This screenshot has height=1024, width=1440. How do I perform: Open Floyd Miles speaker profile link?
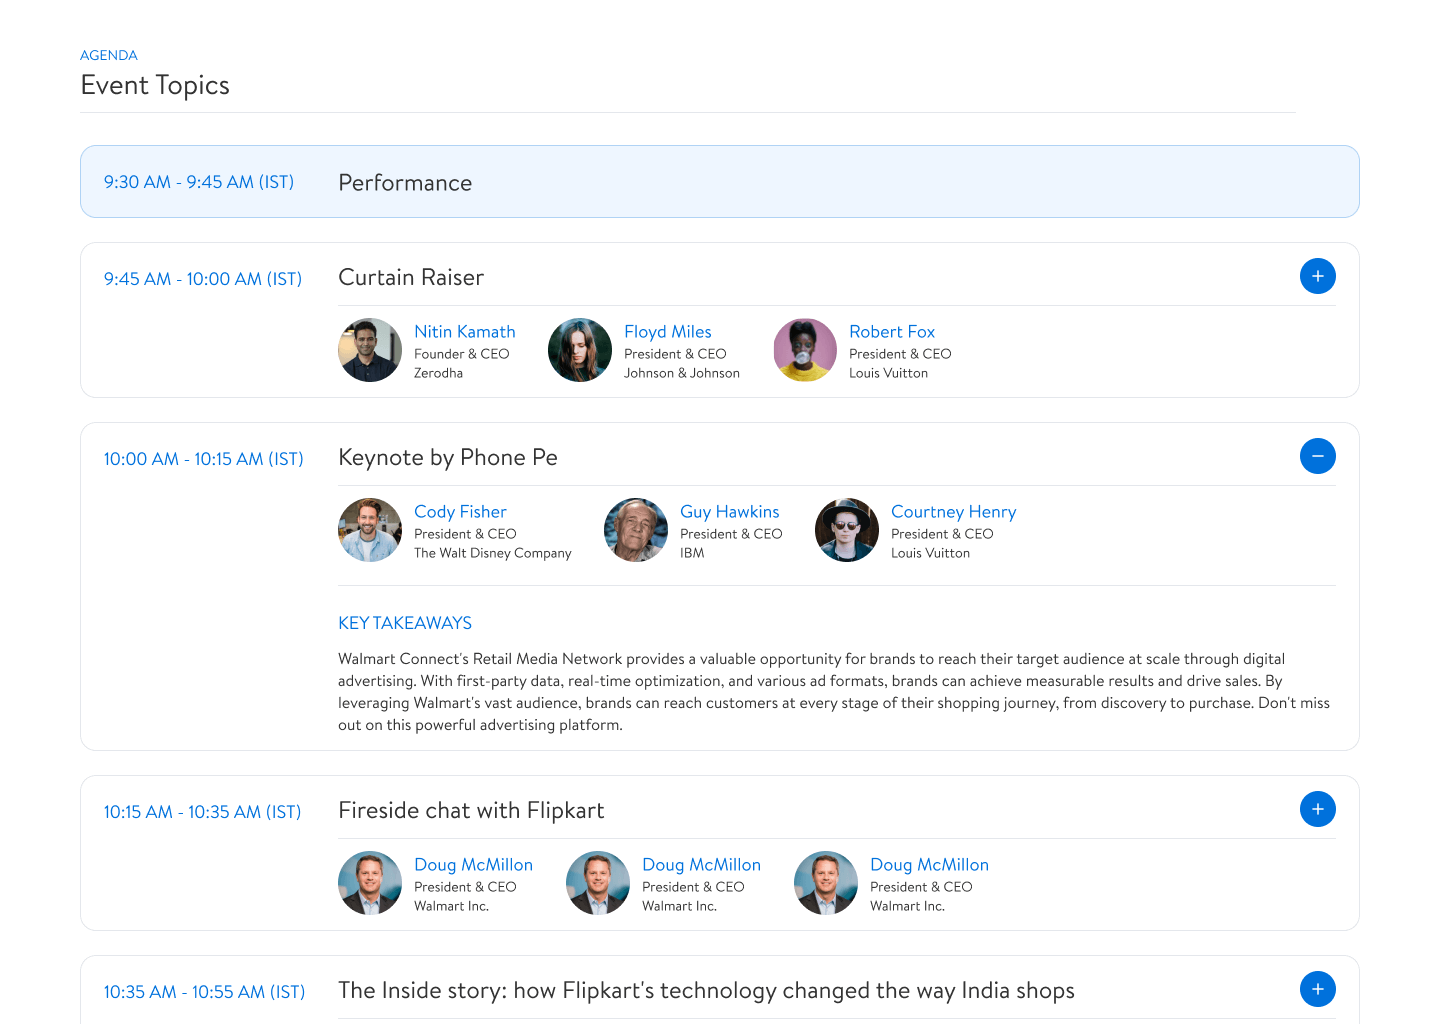coord(668,332)
